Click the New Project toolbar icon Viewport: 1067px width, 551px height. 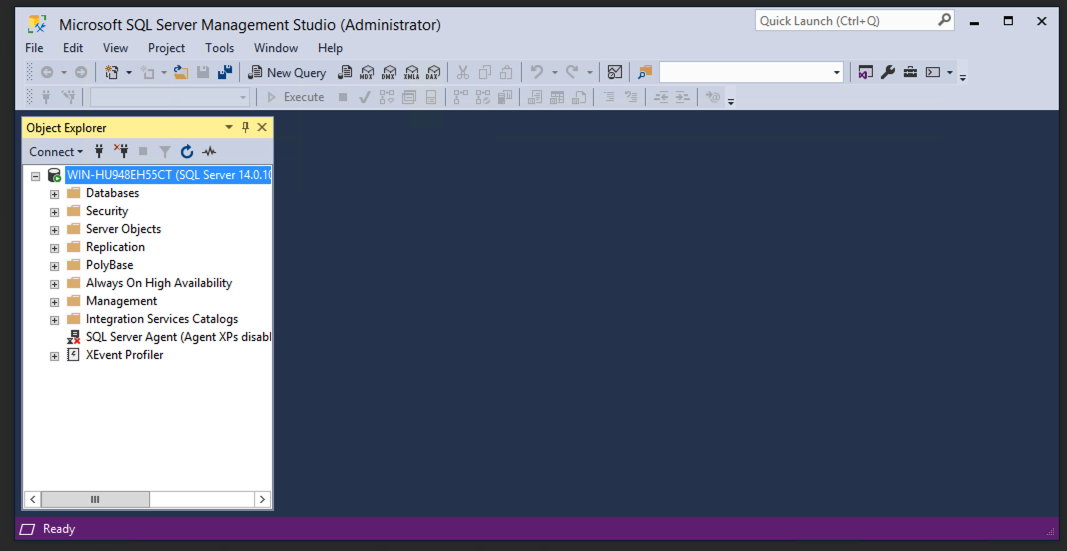(112, 72)
